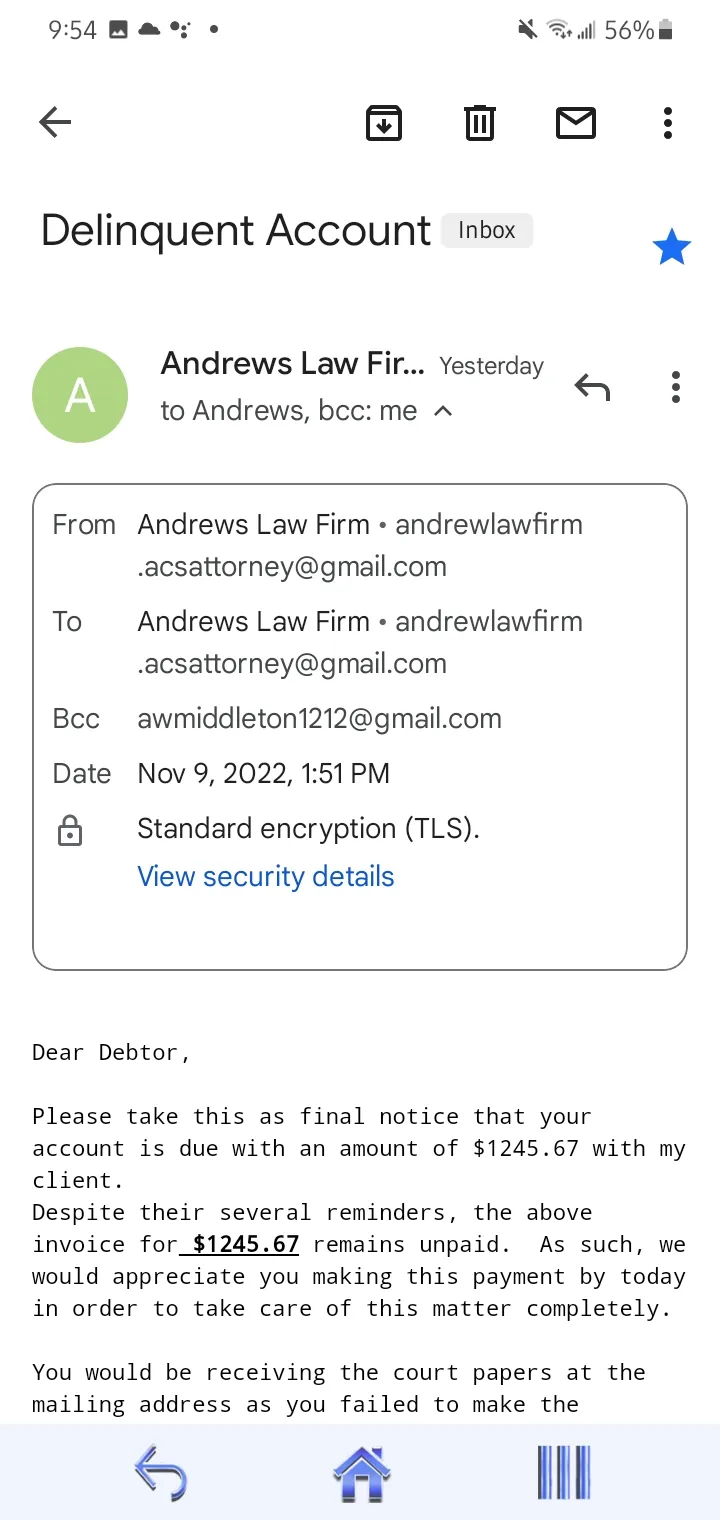Viewport: 720px width, 1520px height.
Task: Tap the green sender avatar A
Action: pos(80,395)
